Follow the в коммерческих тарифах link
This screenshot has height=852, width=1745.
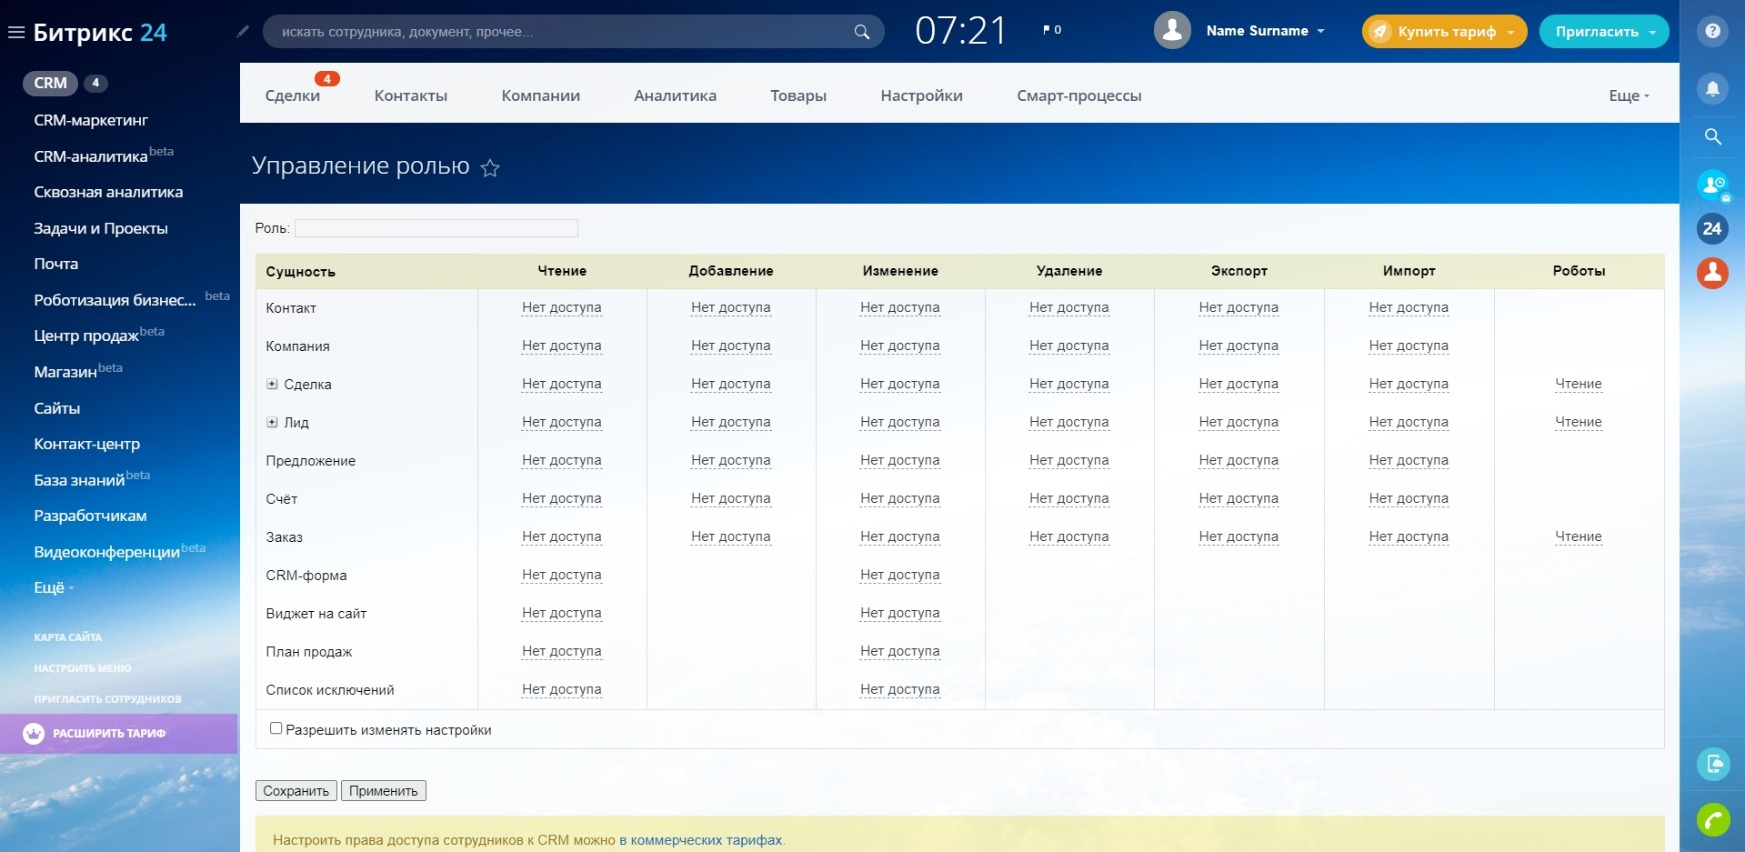click(x=700, y=840)
